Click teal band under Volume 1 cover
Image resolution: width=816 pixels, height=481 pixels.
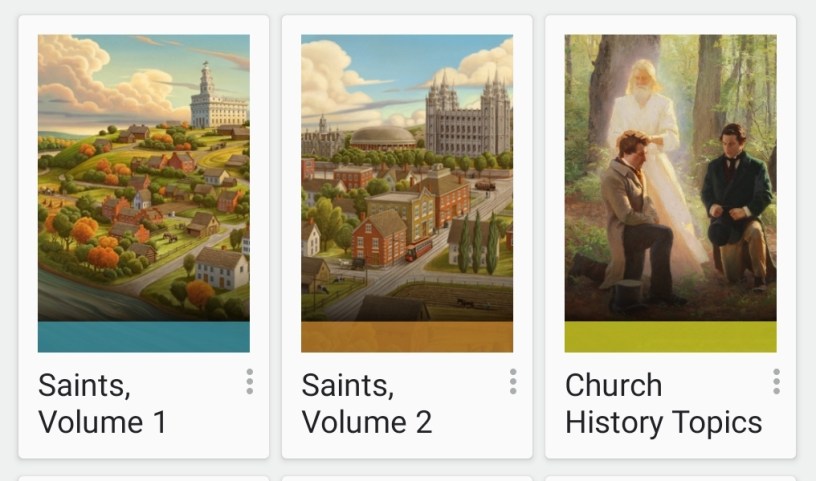143,337
